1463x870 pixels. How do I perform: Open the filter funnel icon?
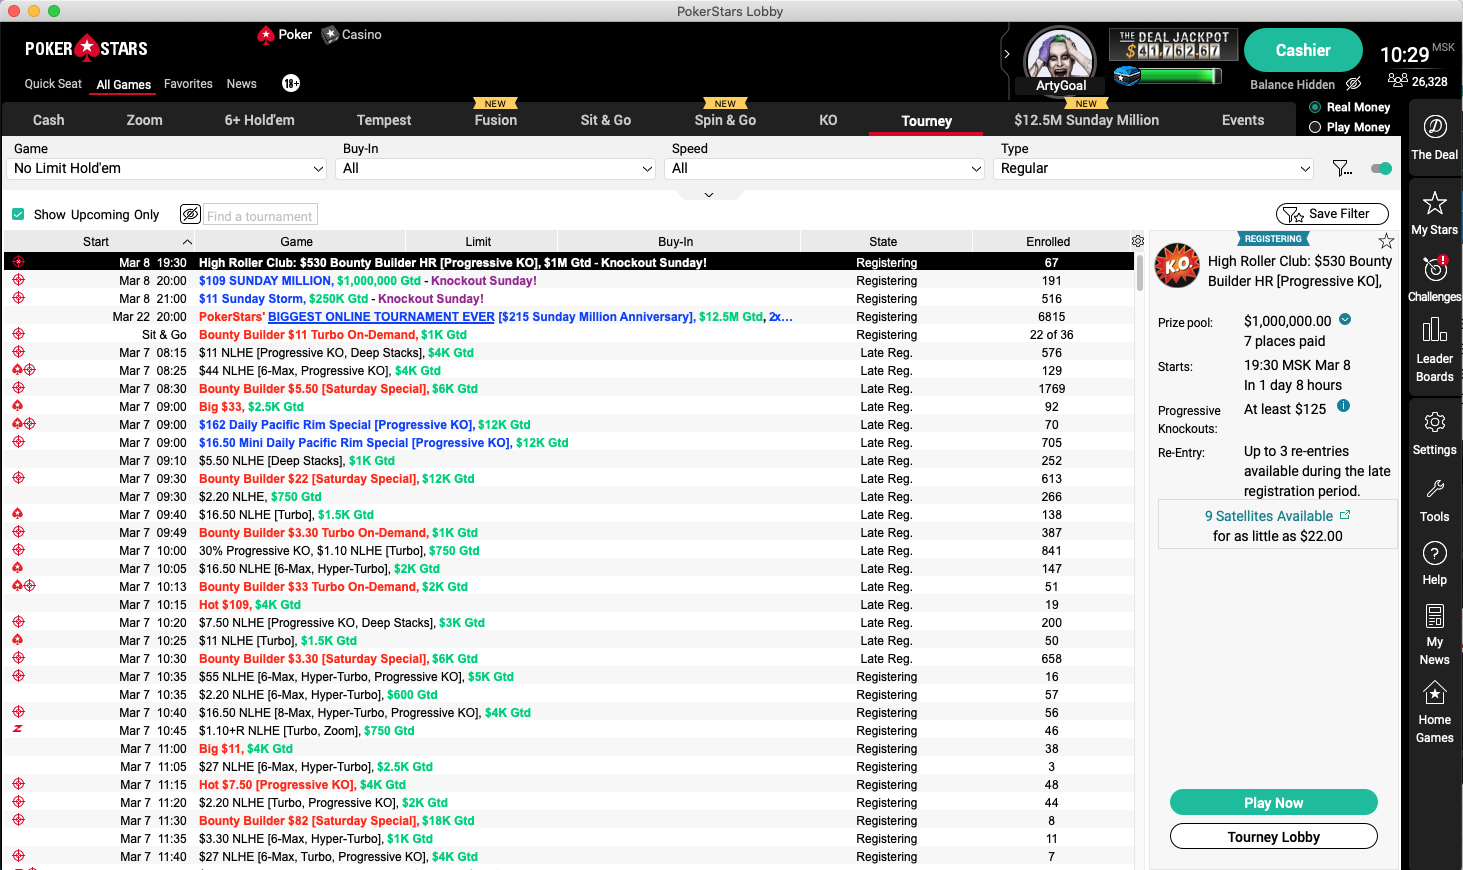click(x=1342, y=168)
